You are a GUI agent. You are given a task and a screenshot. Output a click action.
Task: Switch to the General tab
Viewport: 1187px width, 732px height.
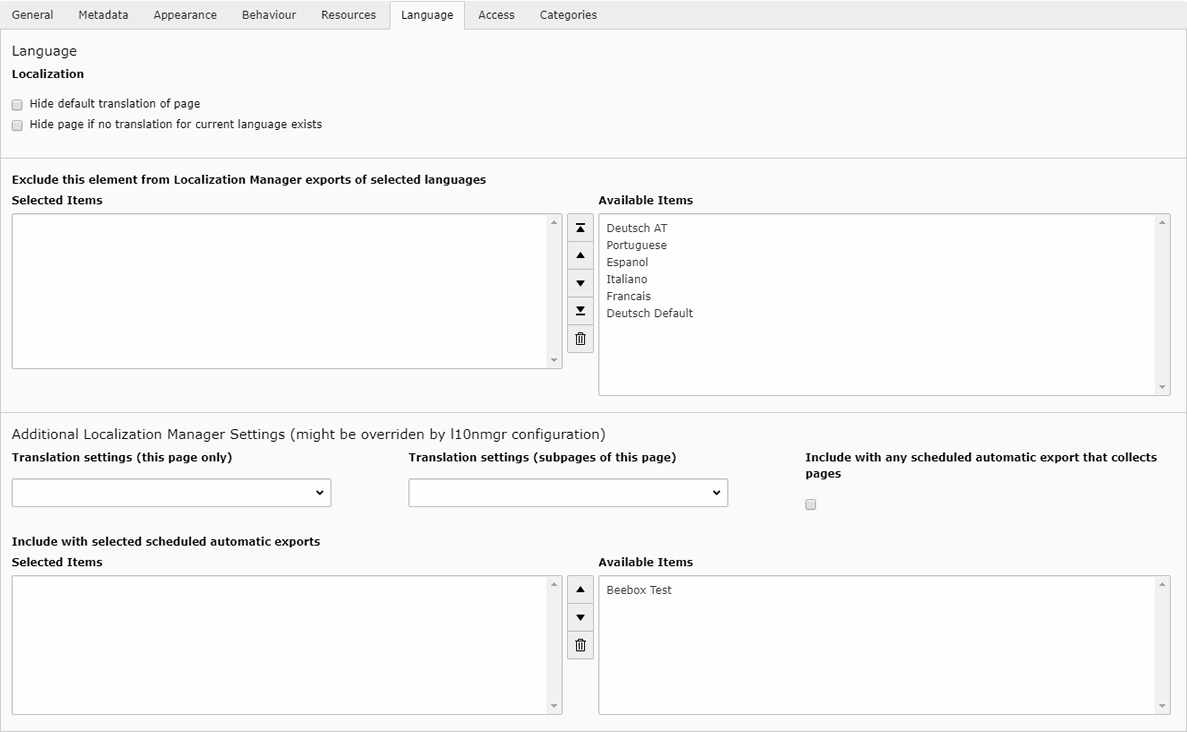point(32,15)
